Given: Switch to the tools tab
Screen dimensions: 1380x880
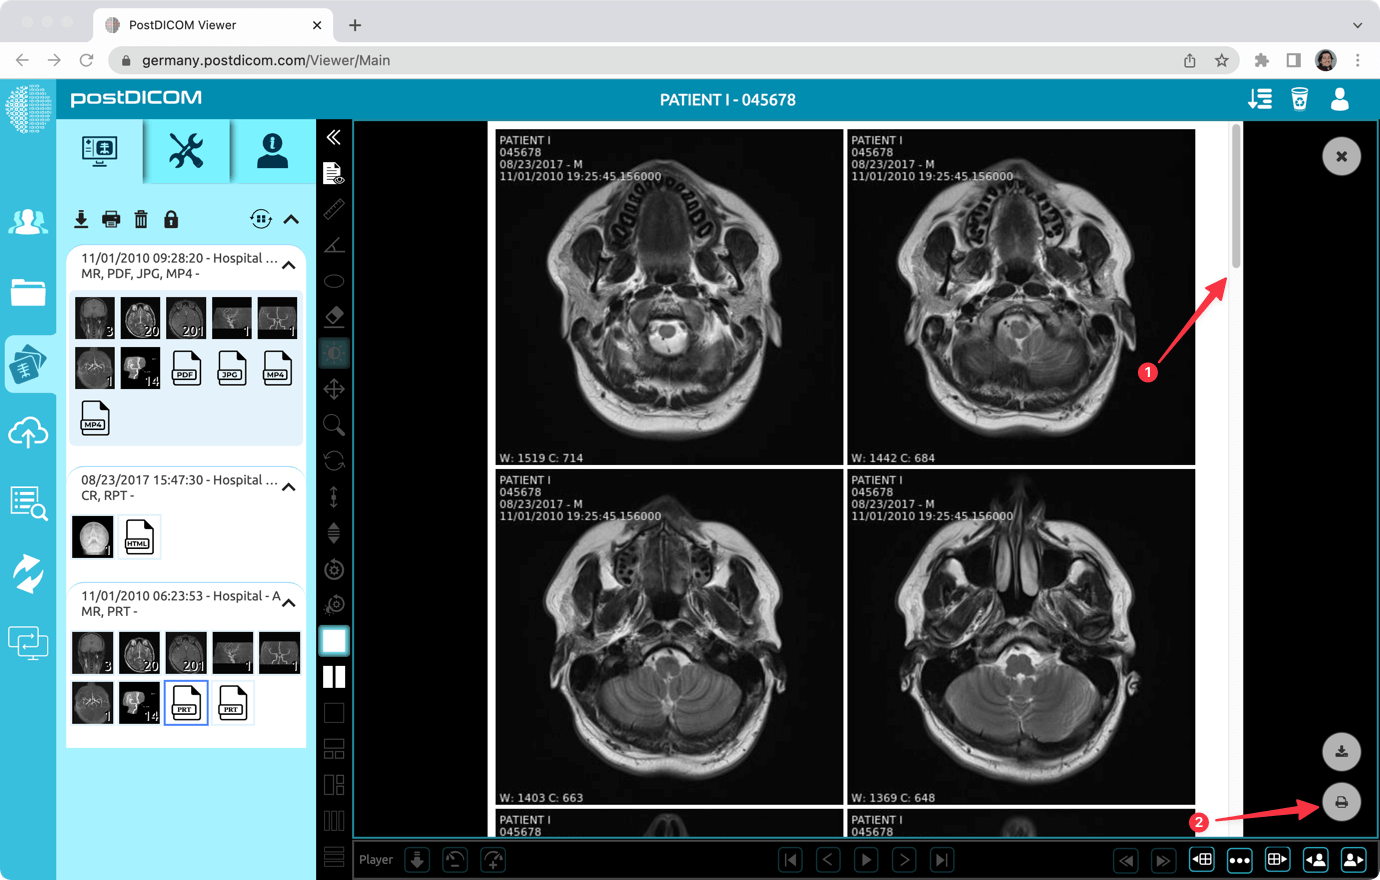Looking at the screenshot, I should tap(186, 151).
